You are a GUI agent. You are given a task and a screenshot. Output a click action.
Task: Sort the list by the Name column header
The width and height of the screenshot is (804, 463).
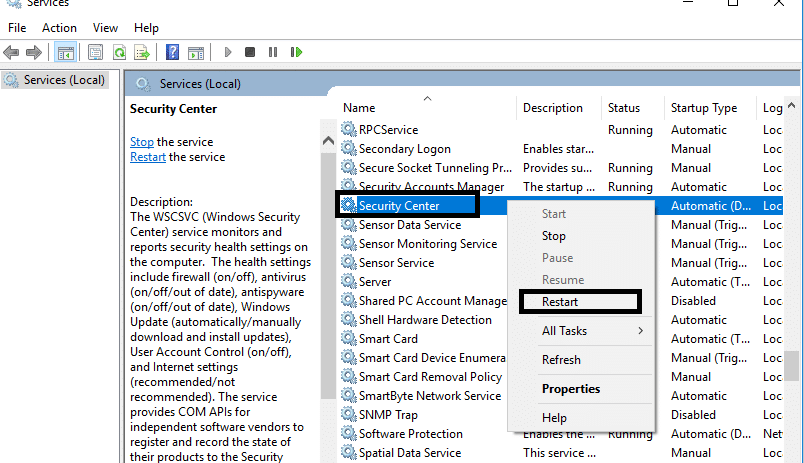tap(359, 108)
